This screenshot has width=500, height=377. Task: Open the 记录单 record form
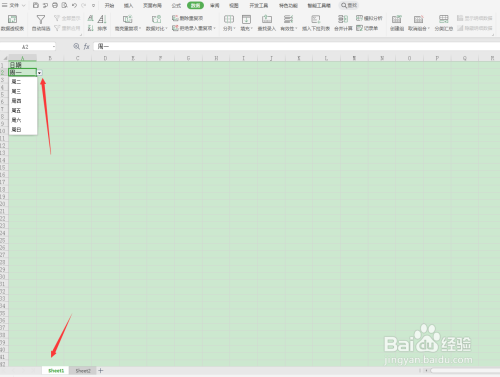pyautogui.click(x=367, y=28)
